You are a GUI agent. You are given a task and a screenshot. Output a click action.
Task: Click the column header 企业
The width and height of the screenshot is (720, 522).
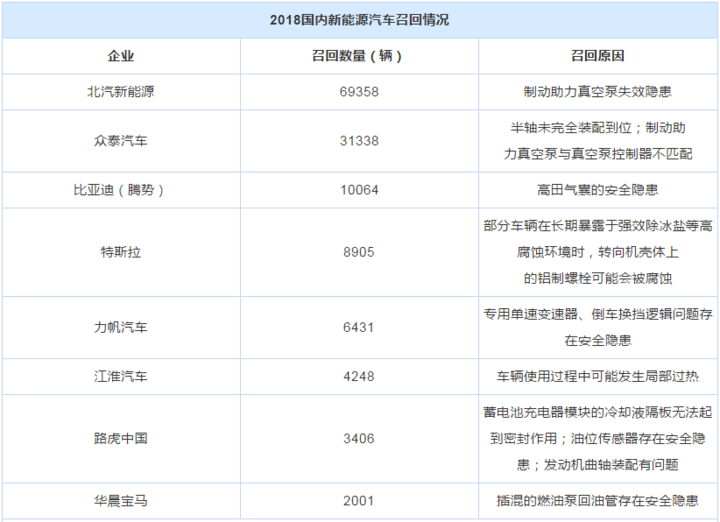point(121,56)
